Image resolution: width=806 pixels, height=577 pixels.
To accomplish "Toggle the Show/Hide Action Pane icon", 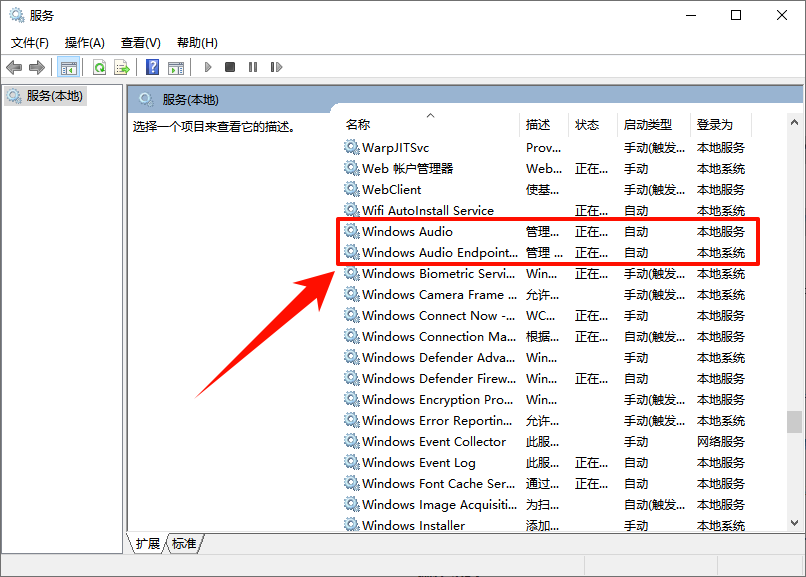I will click(x=176, y=67).
